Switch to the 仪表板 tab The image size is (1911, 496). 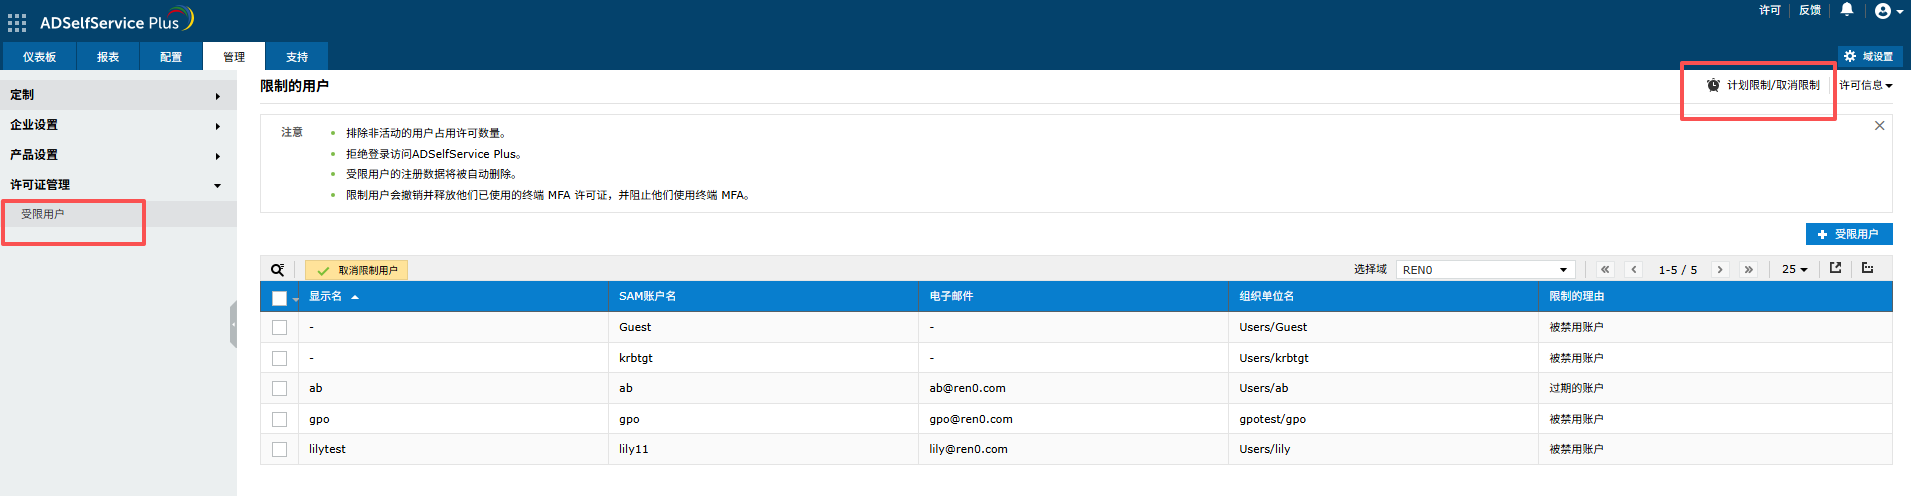(39, 57)
